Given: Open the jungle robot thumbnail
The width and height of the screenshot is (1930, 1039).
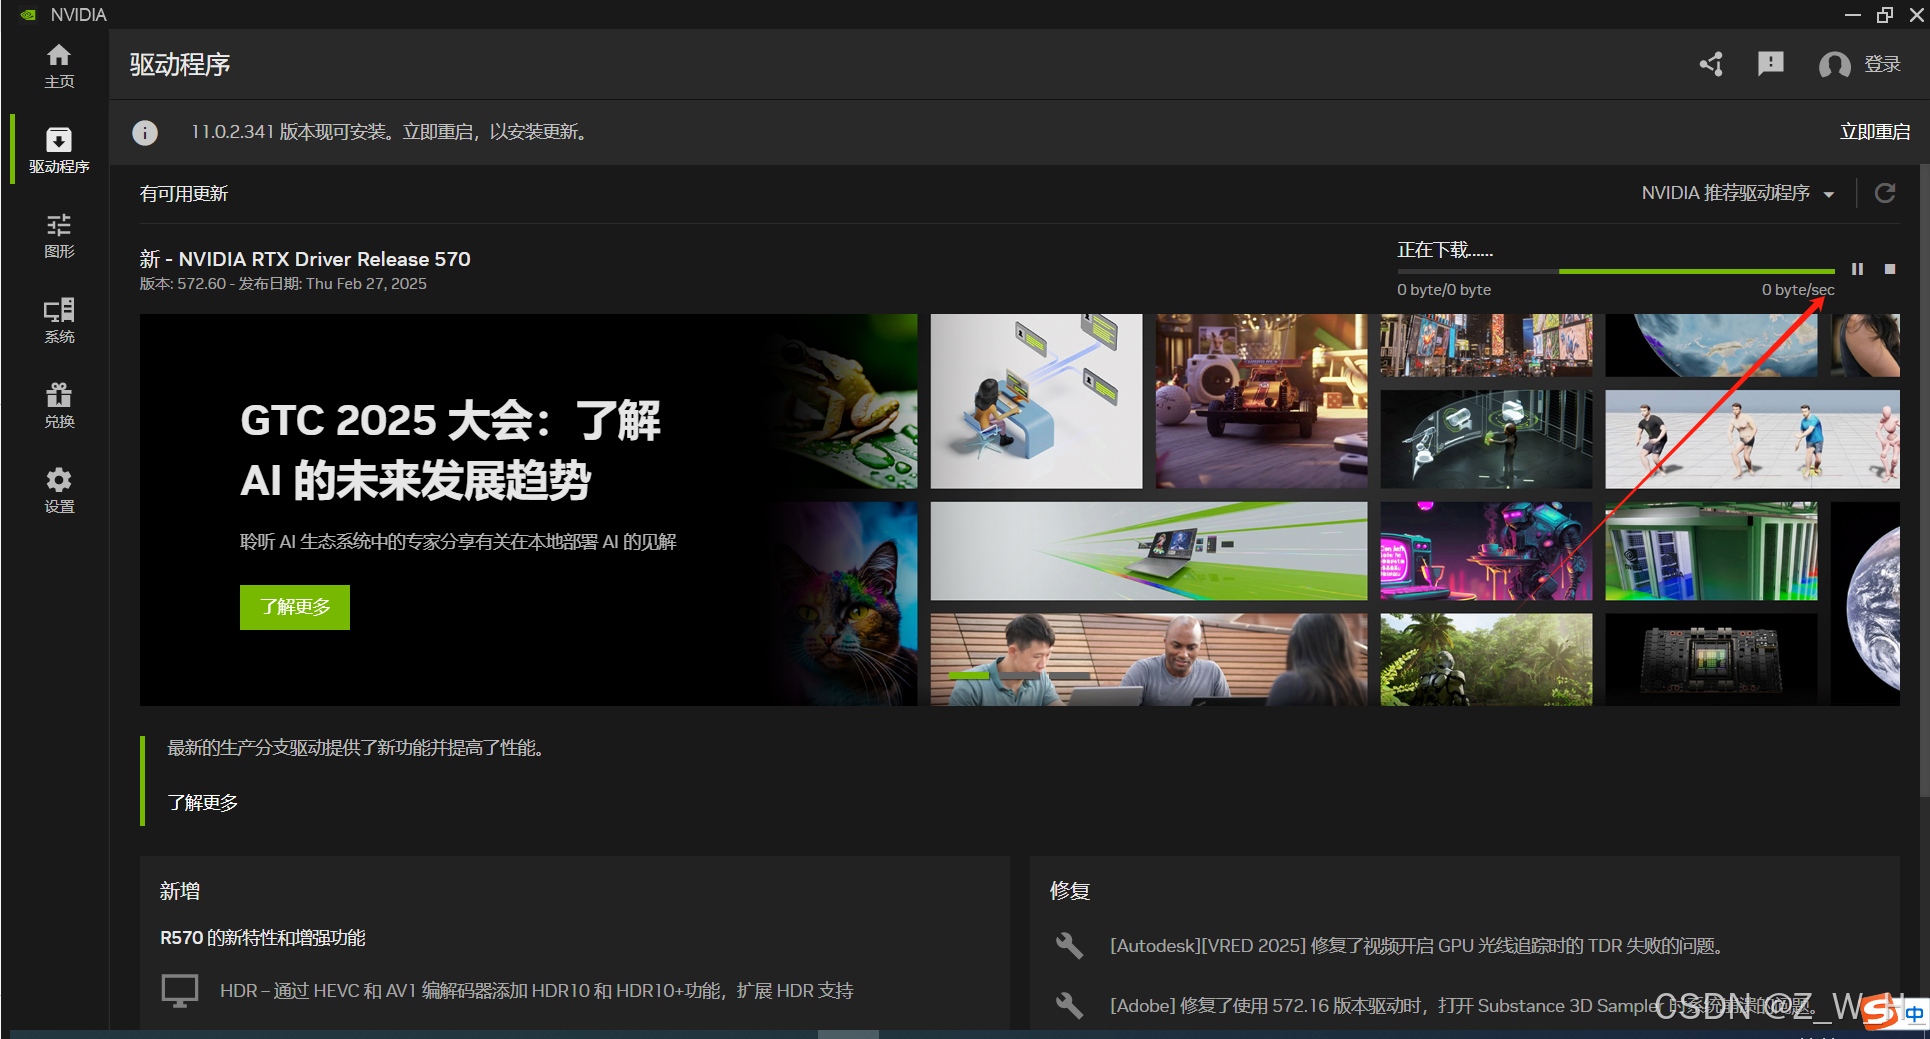Looking at the screenshot, I should pos(1486,660).
